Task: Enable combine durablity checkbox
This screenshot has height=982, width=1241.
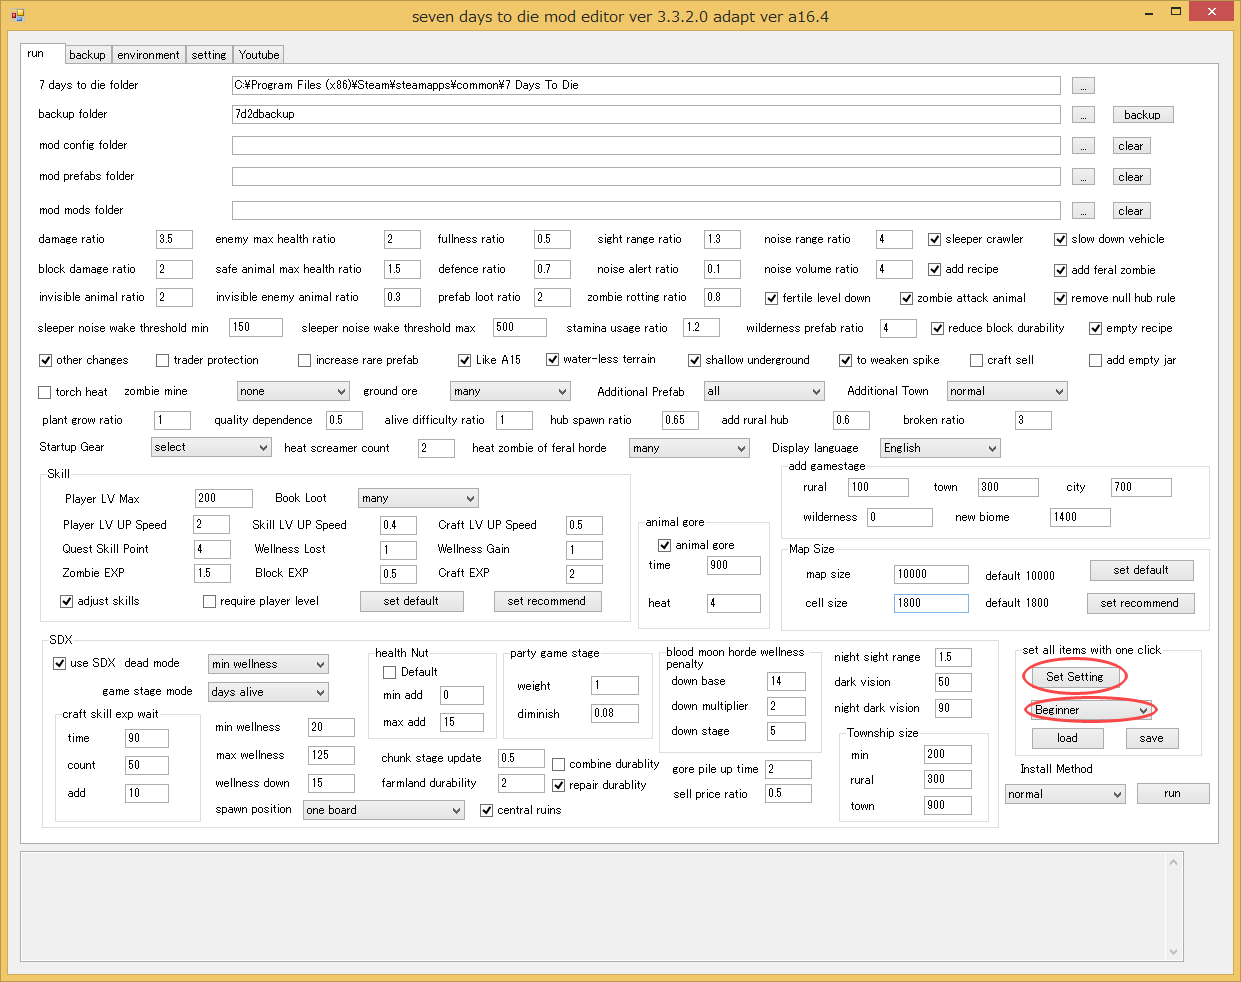Action: (558, 765)
